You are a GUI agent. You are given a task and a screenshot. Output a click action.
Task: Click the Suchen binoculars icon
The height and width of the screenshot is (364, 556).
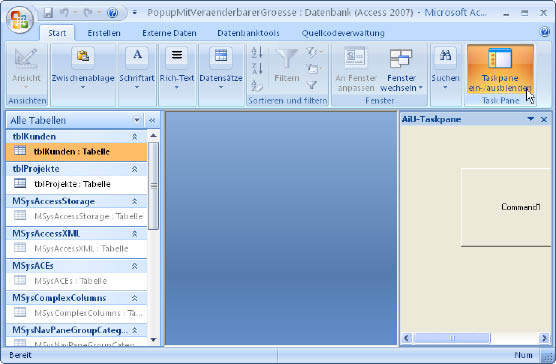[445, 57]
